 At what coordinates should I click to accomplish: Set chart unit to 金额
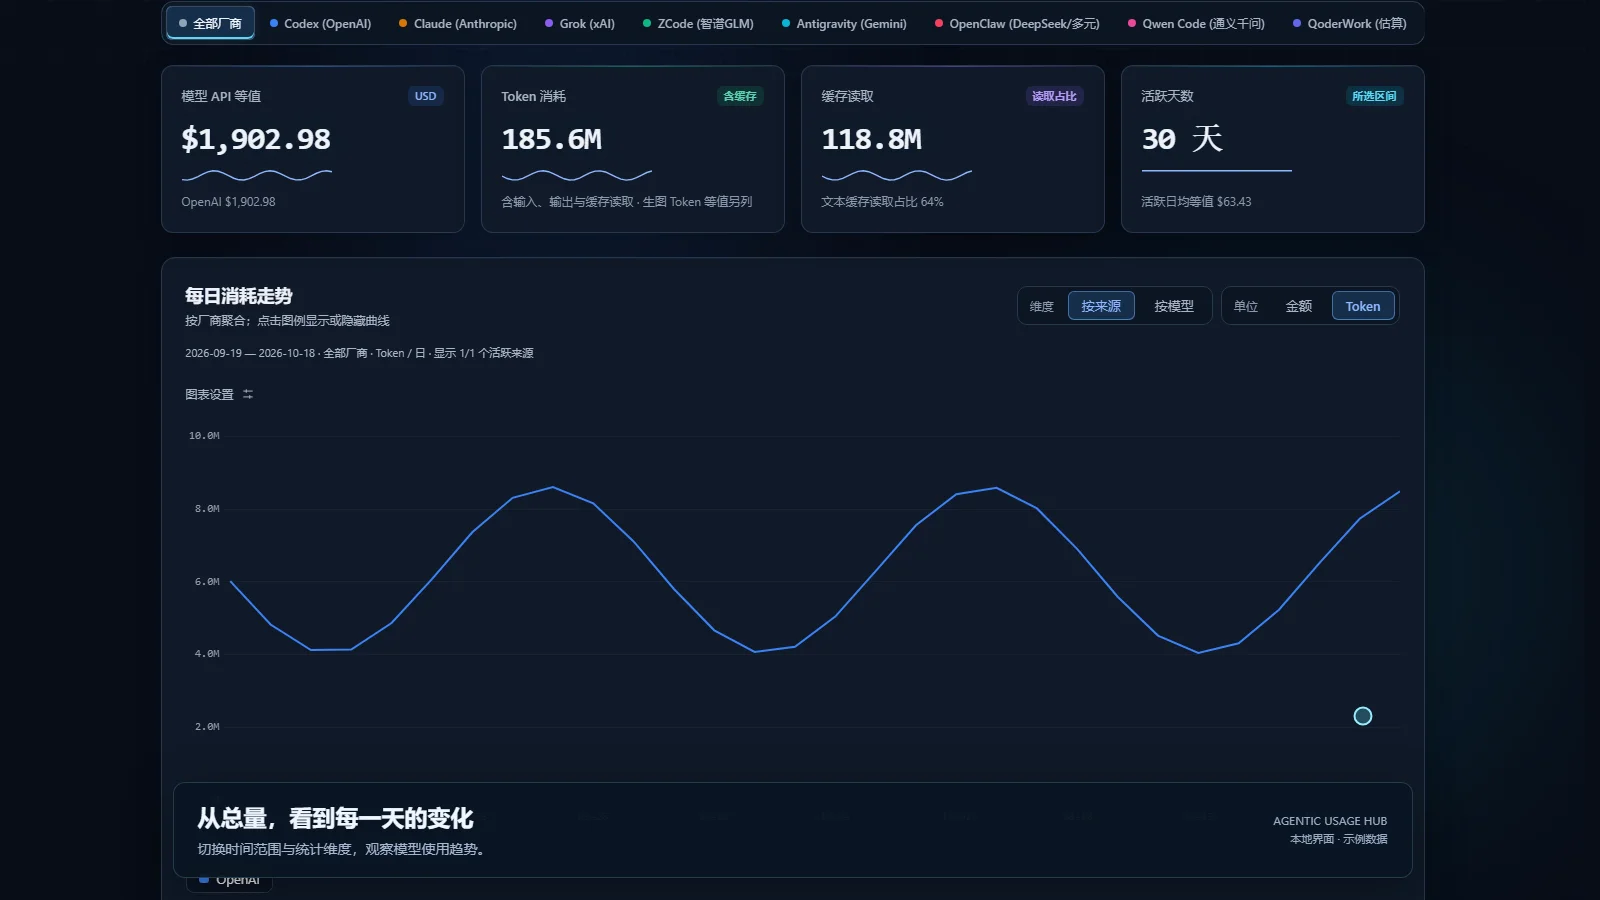(x=1299, y=306)
